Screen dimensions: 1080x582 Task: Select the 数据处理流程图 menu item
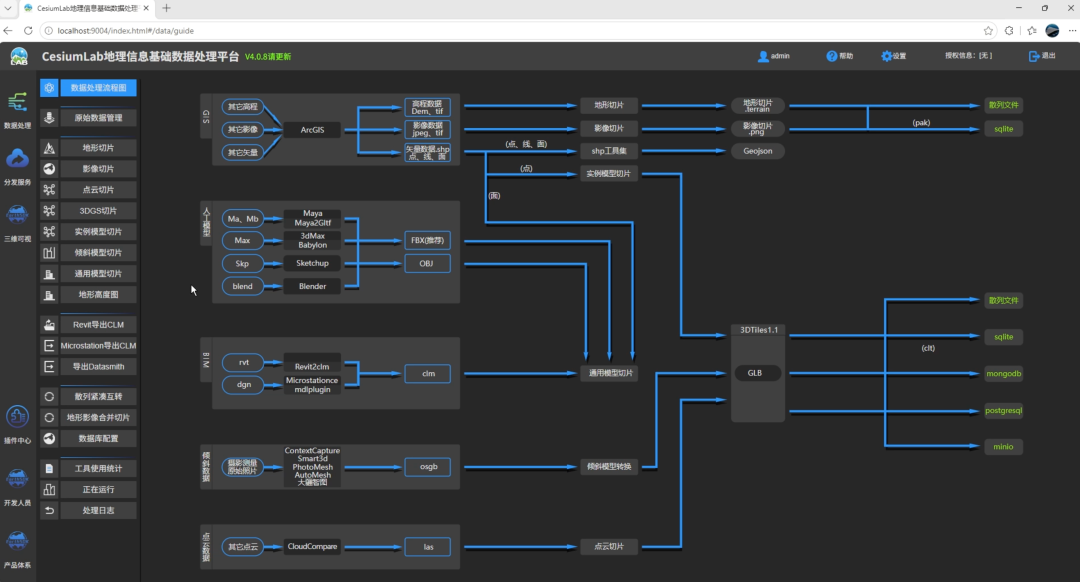98,87
